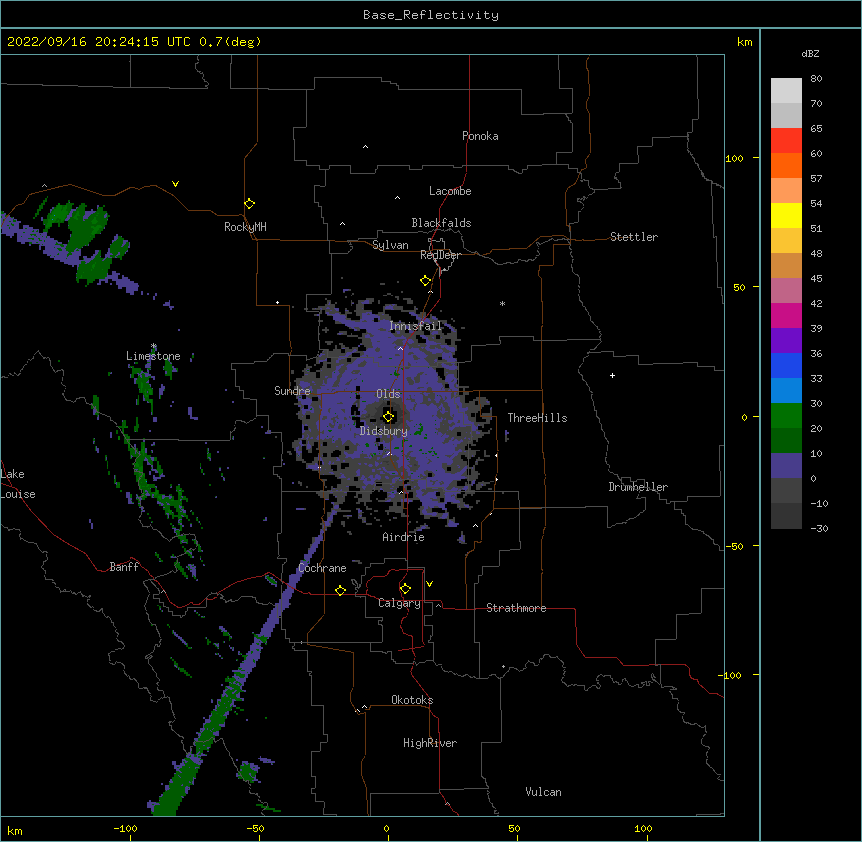Click the -100 tick on the horizontal axis

(125, 829)
